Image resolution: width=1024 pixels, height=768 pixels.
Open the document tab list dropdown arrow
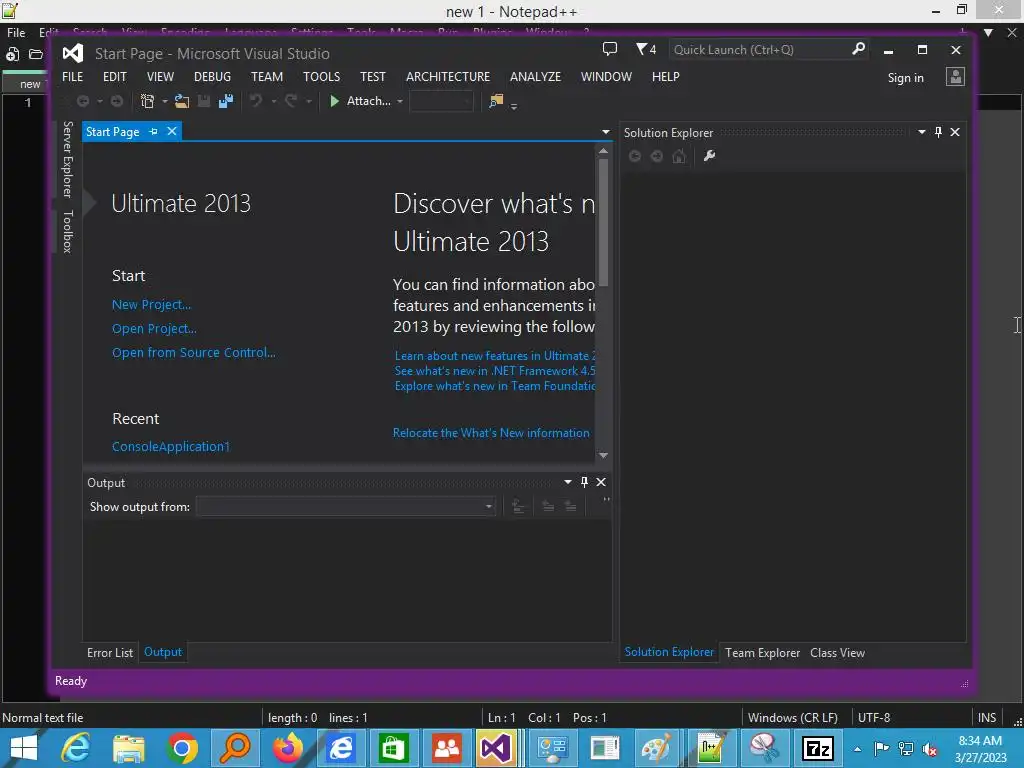click(x=605, y=132)
